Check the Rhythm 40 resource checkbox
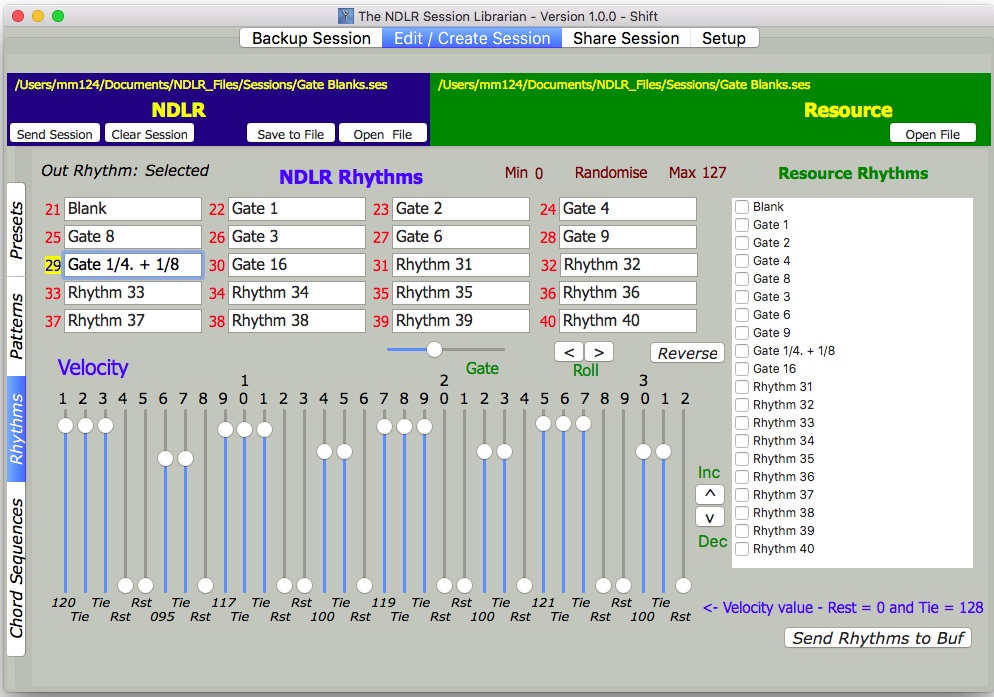 click(x=742, y=549)
